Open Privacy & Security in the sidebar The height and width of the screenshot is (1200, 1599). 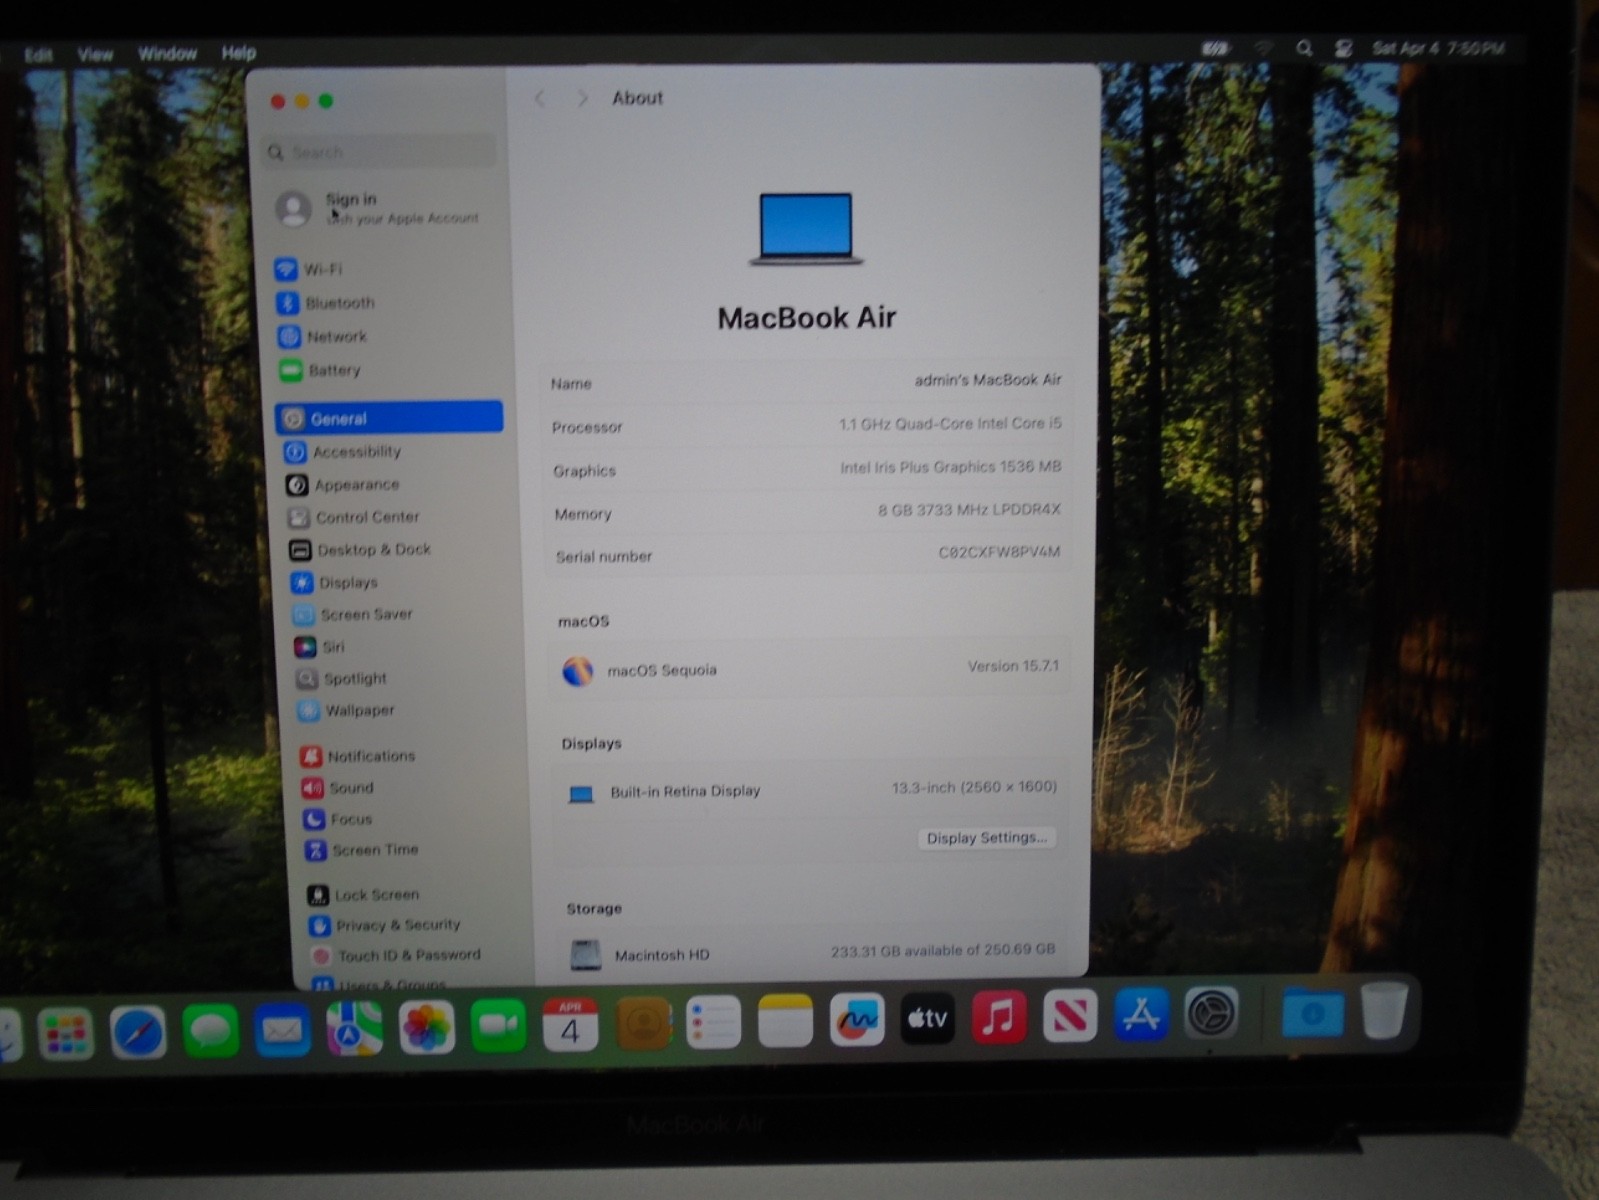[x=385, y=925]
